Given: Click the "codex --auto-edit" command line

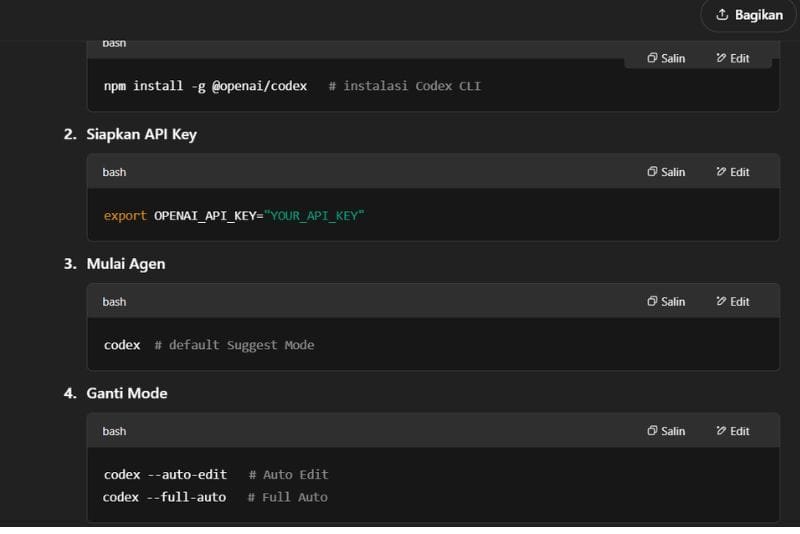Looking at the screenshot, I should (165, 475).
